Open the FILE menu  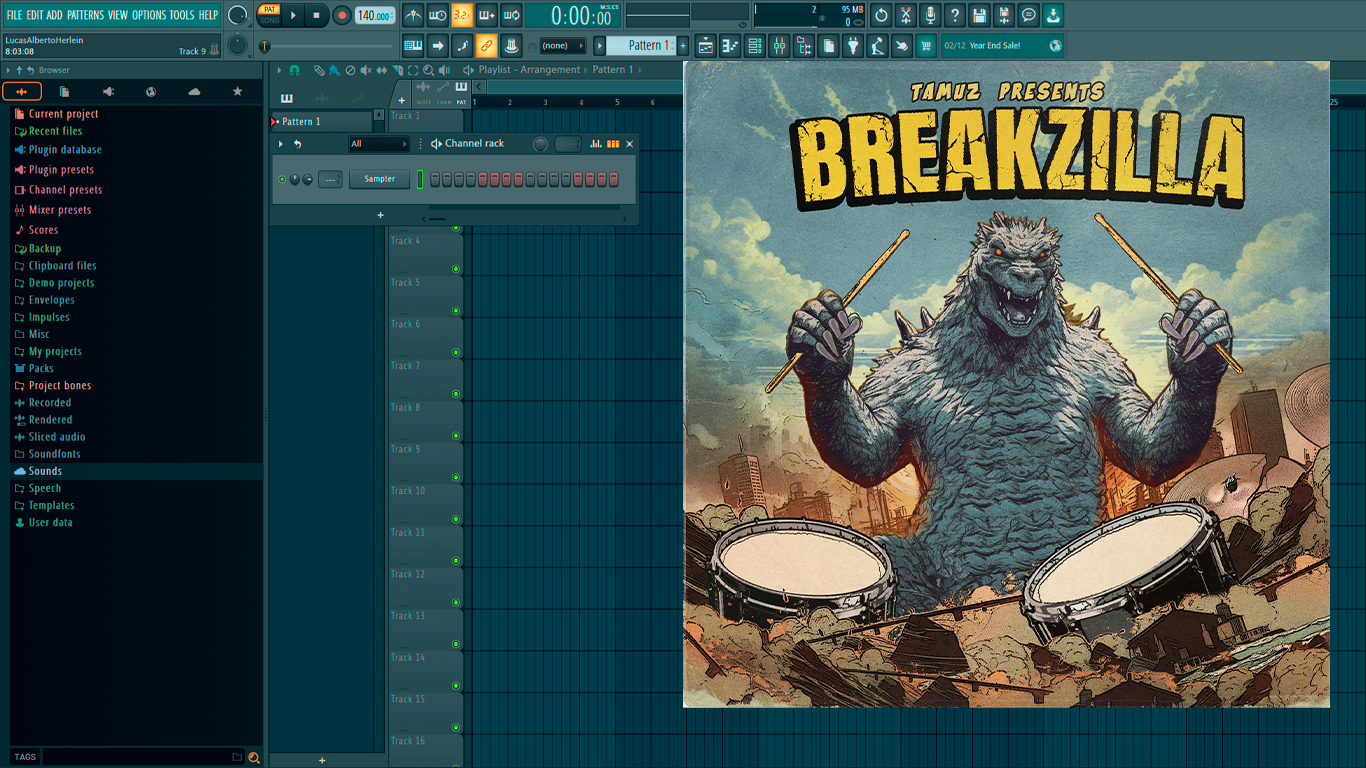point(14,15)
